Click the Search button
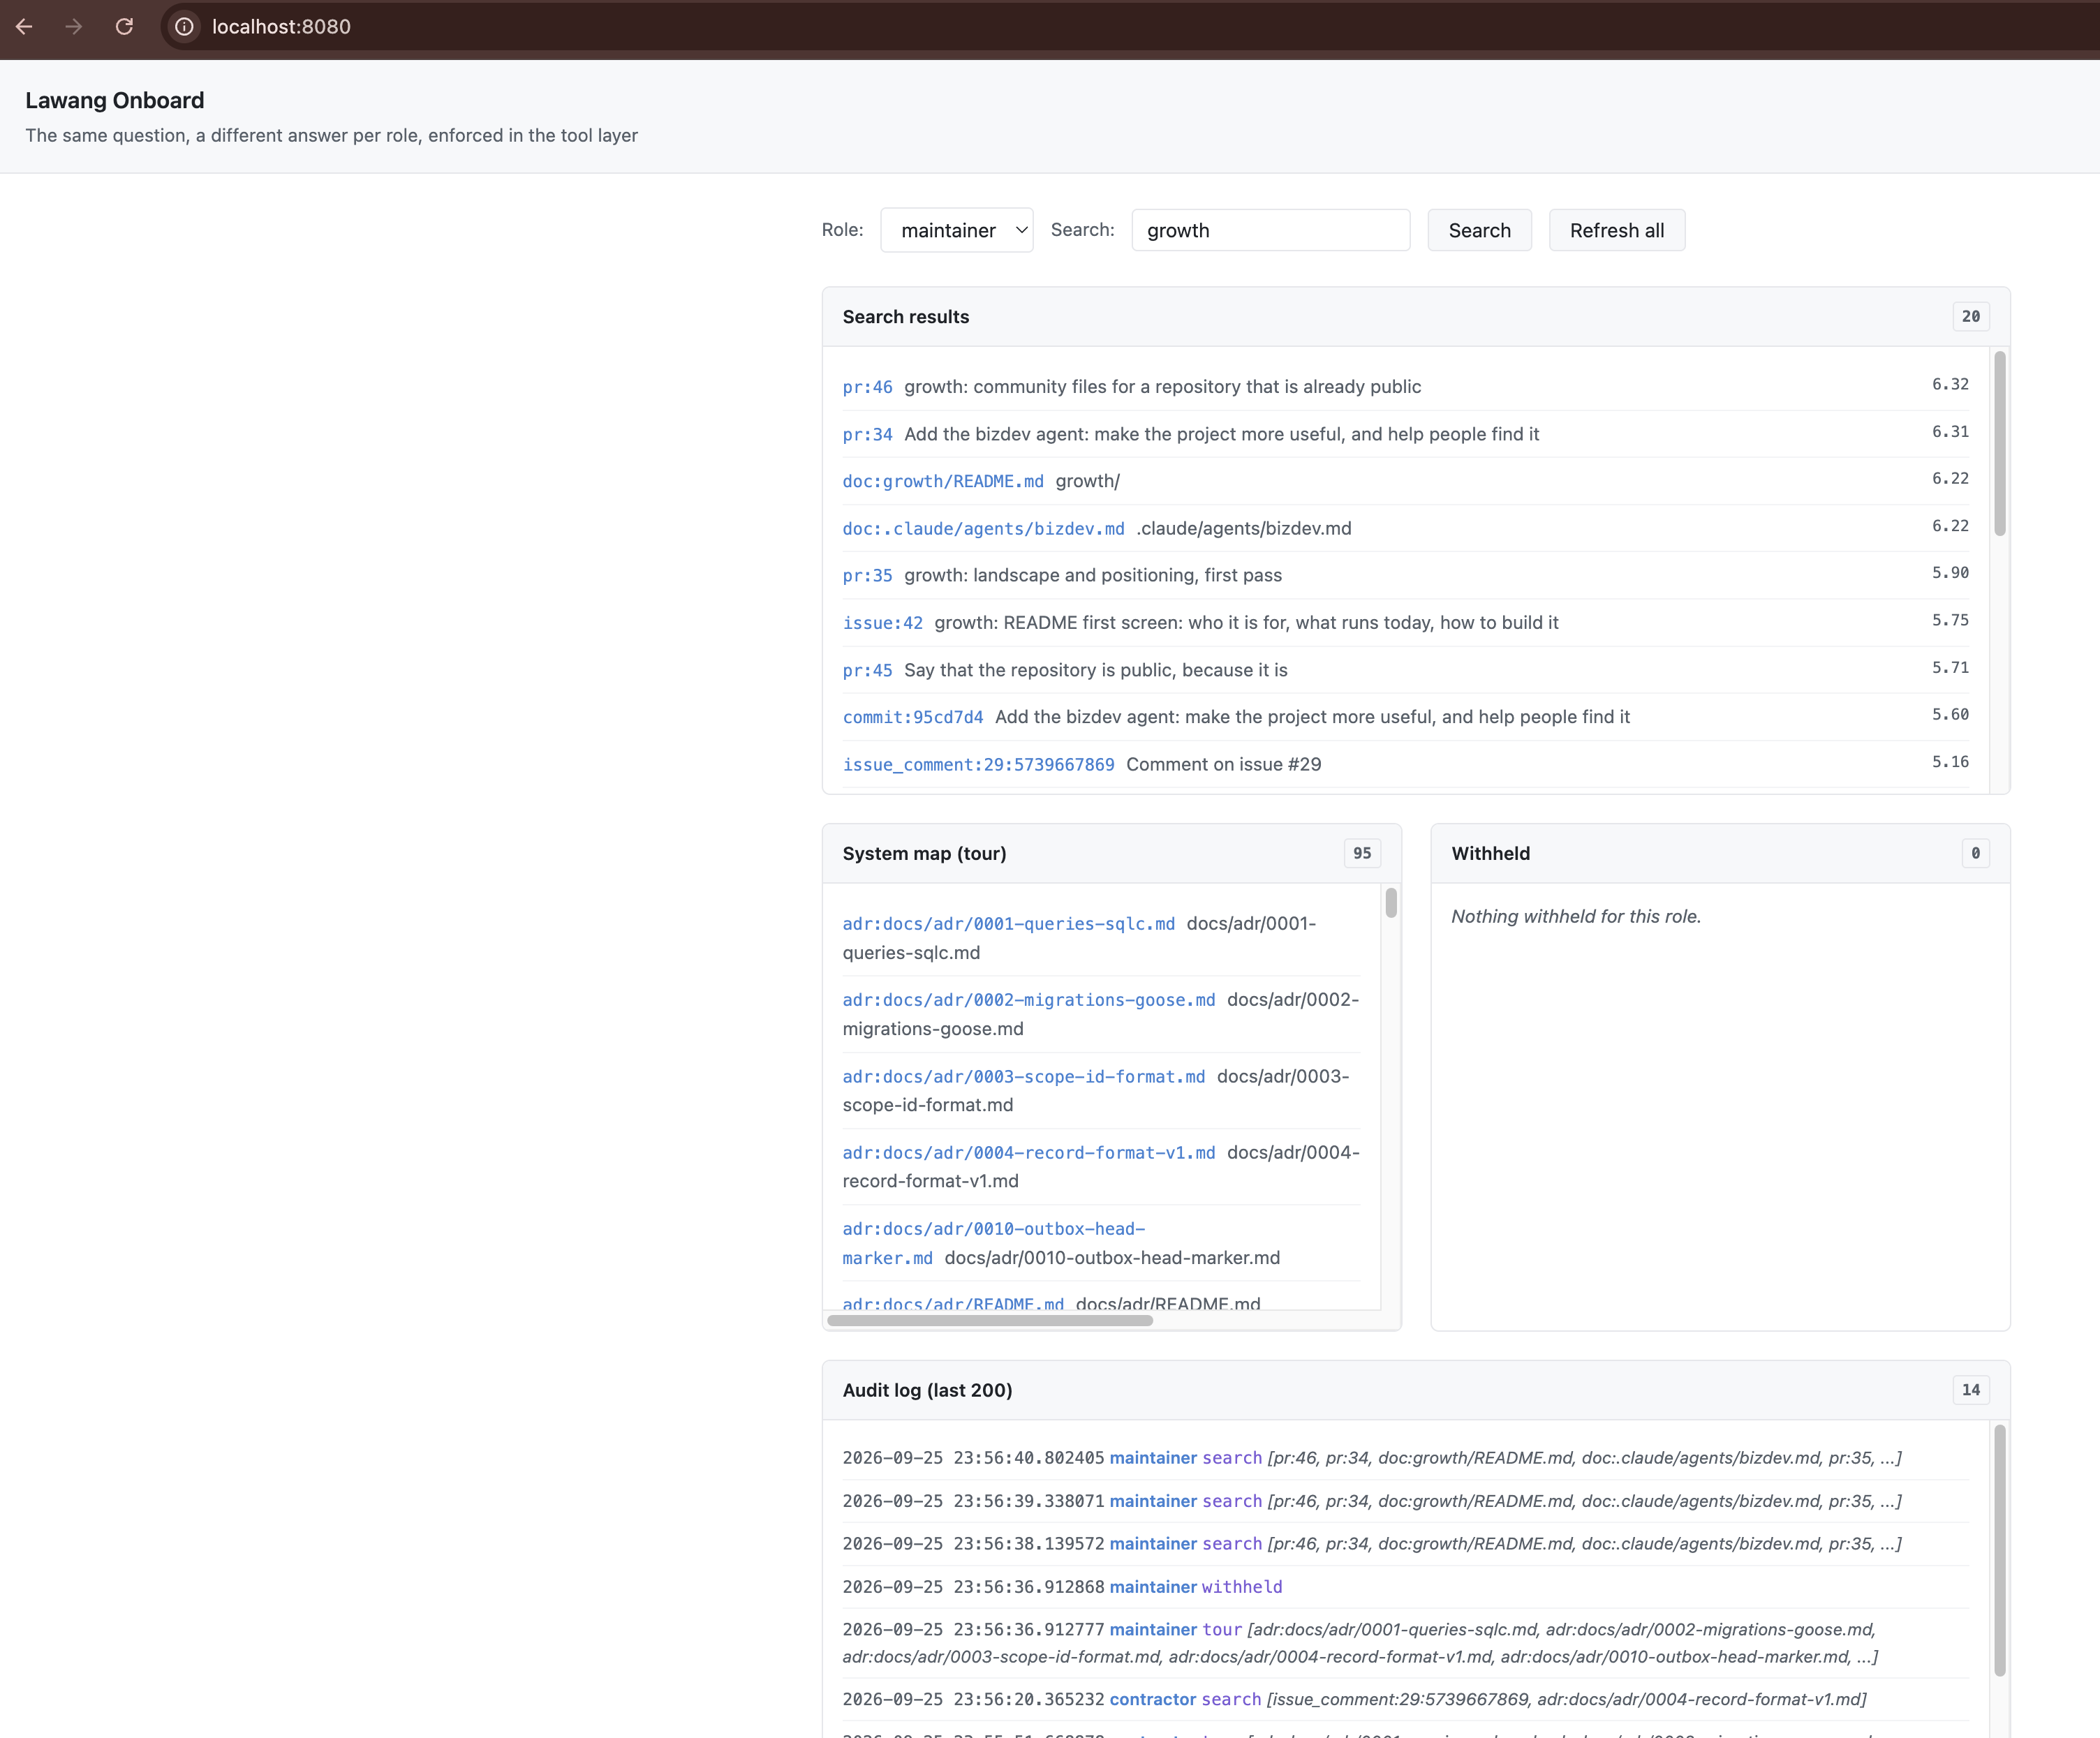The width and height of the screenshot is (2100, 1738). click(x=1479, y=230)
